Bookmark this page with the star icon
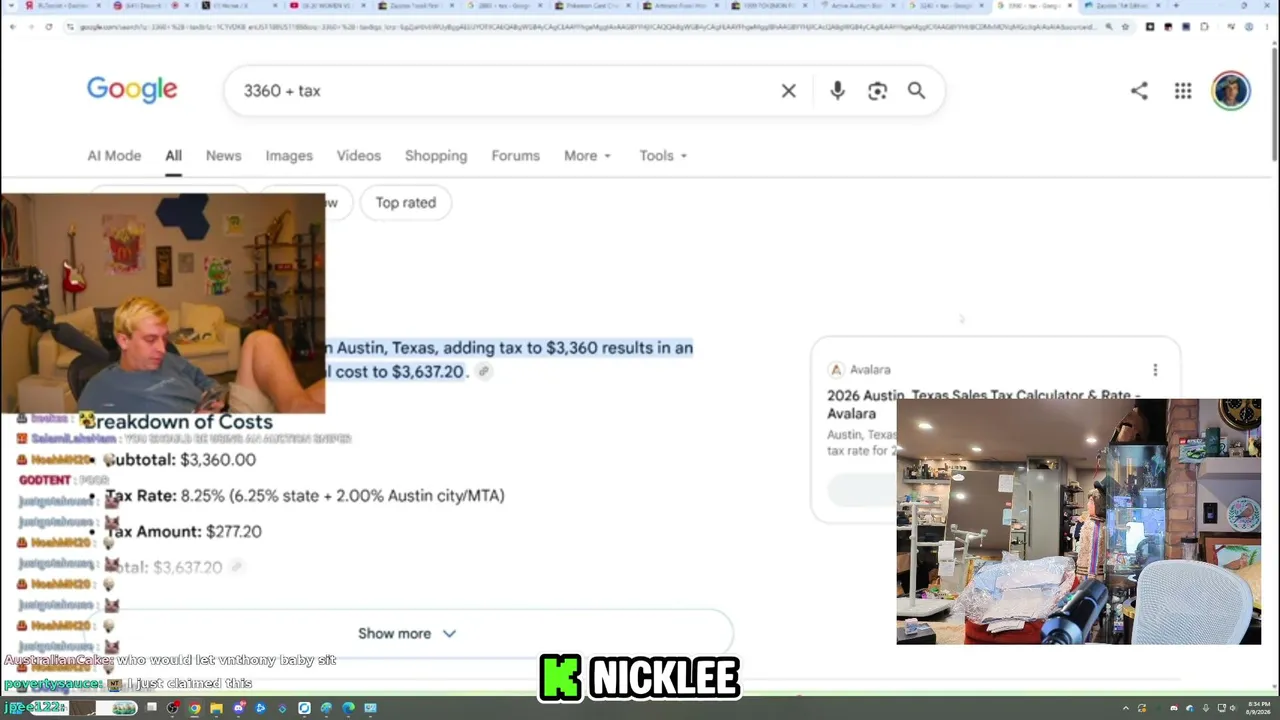This screenshot has width=1280, height=720. pyautogui.click(x=1126, y=26)
